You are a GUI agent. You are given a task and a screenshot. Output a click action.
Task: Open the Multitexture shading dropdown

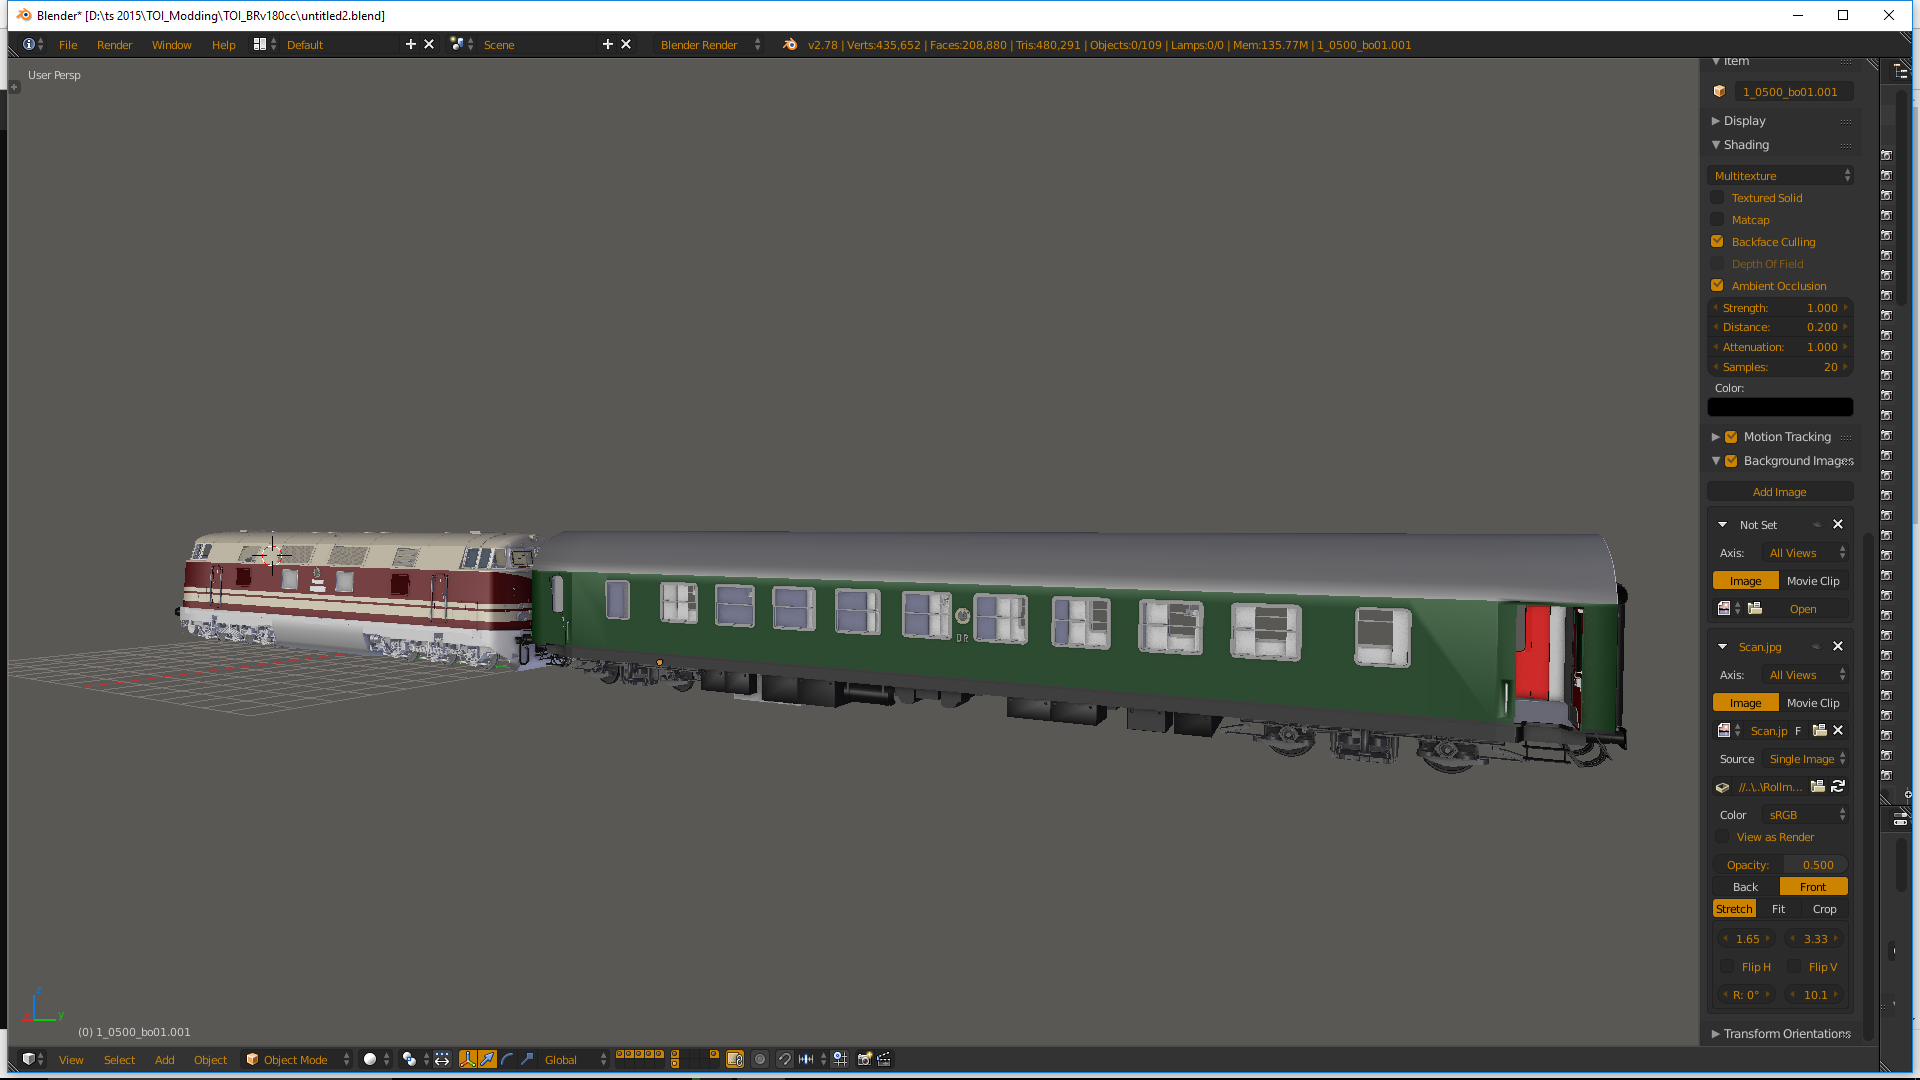[1780, 176]
